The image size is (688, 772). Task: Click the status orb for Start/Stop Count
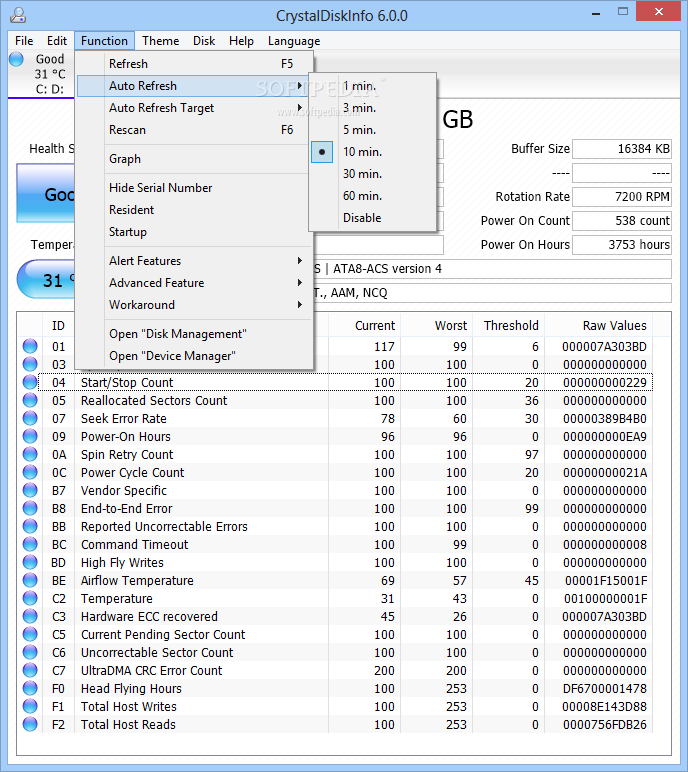pyautogui.click(x=30, y=382)
